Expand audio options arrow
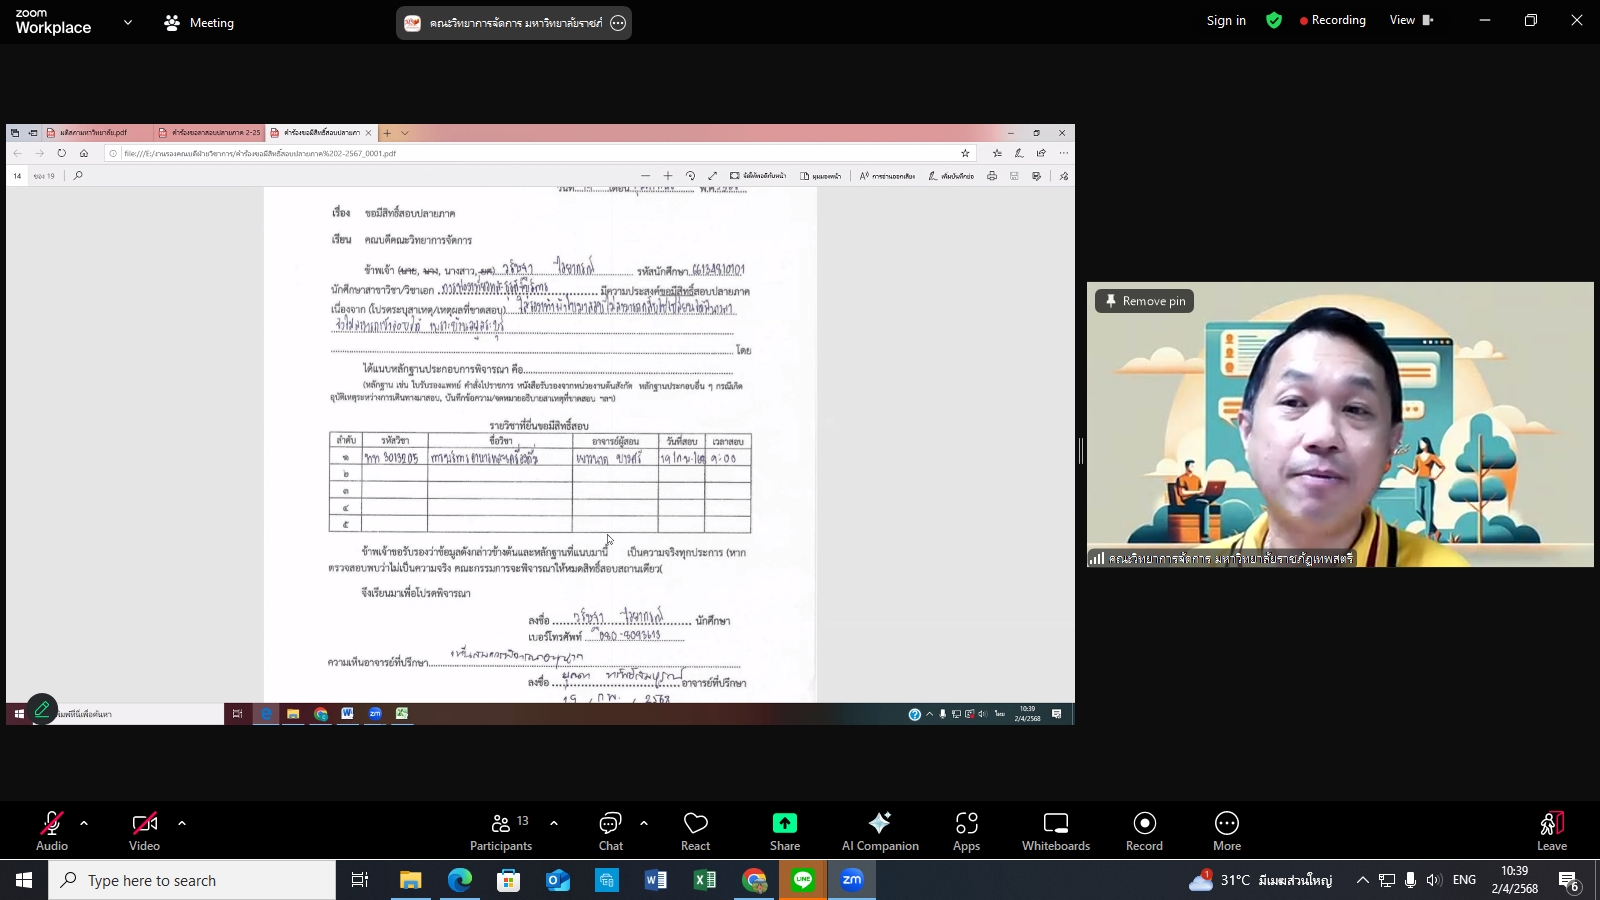This screenshot has height=900, width=1600. (84, 823)
